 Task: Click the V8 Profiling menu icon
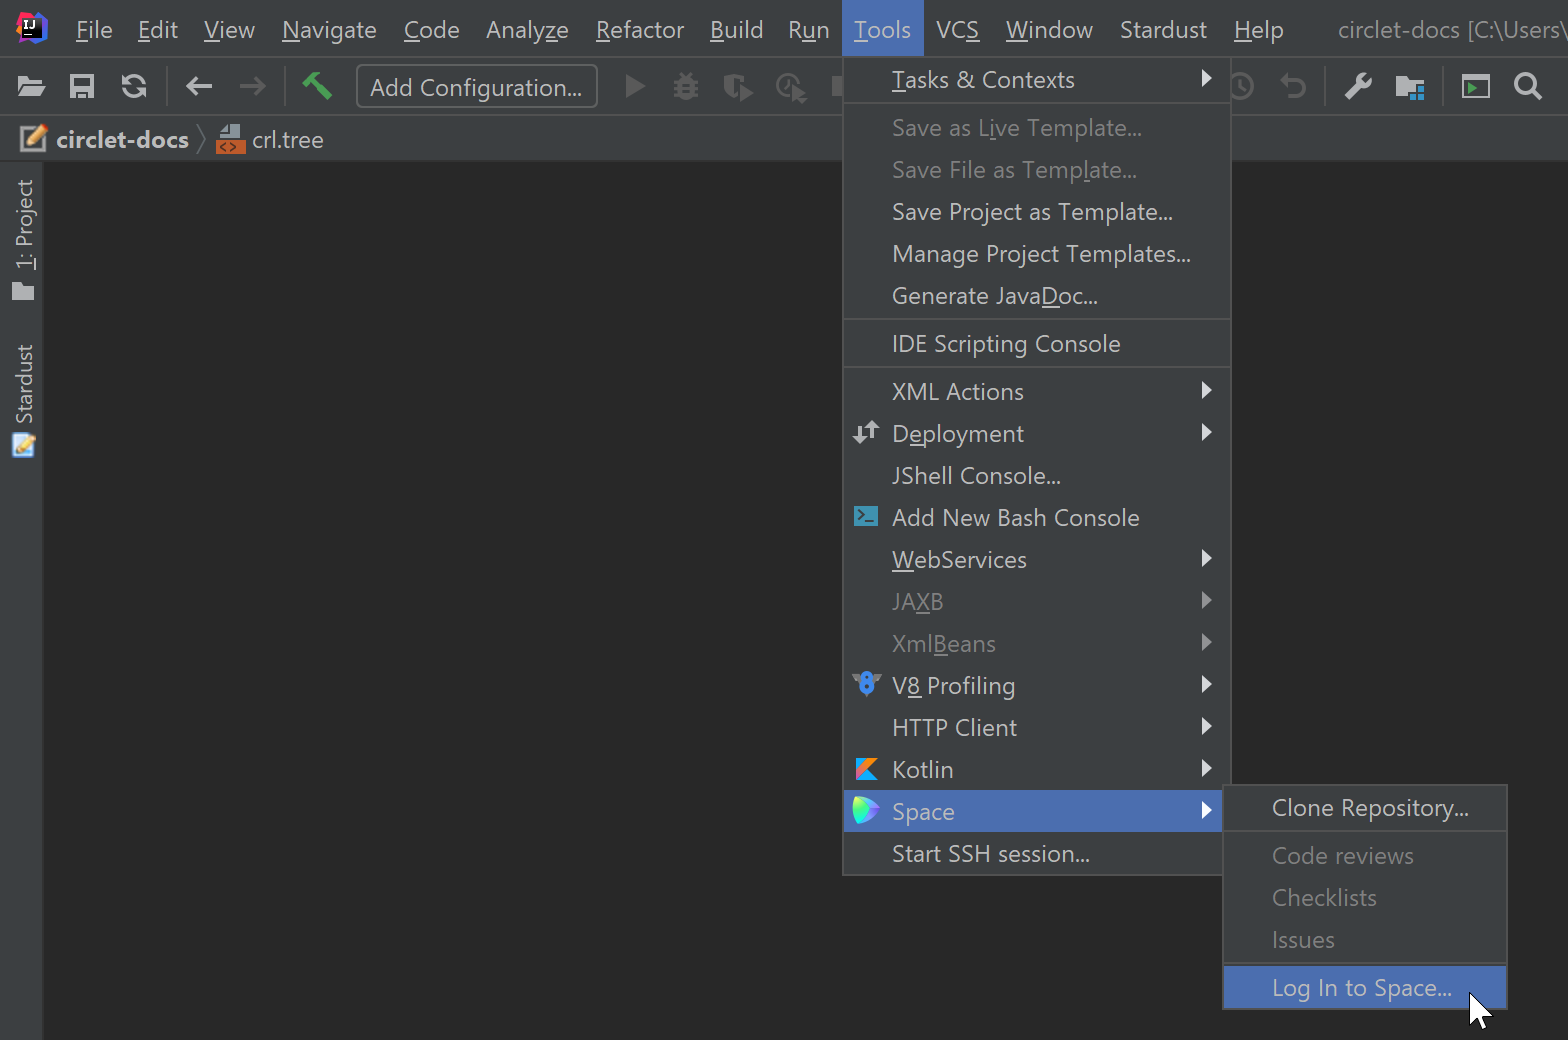point(866,684)
